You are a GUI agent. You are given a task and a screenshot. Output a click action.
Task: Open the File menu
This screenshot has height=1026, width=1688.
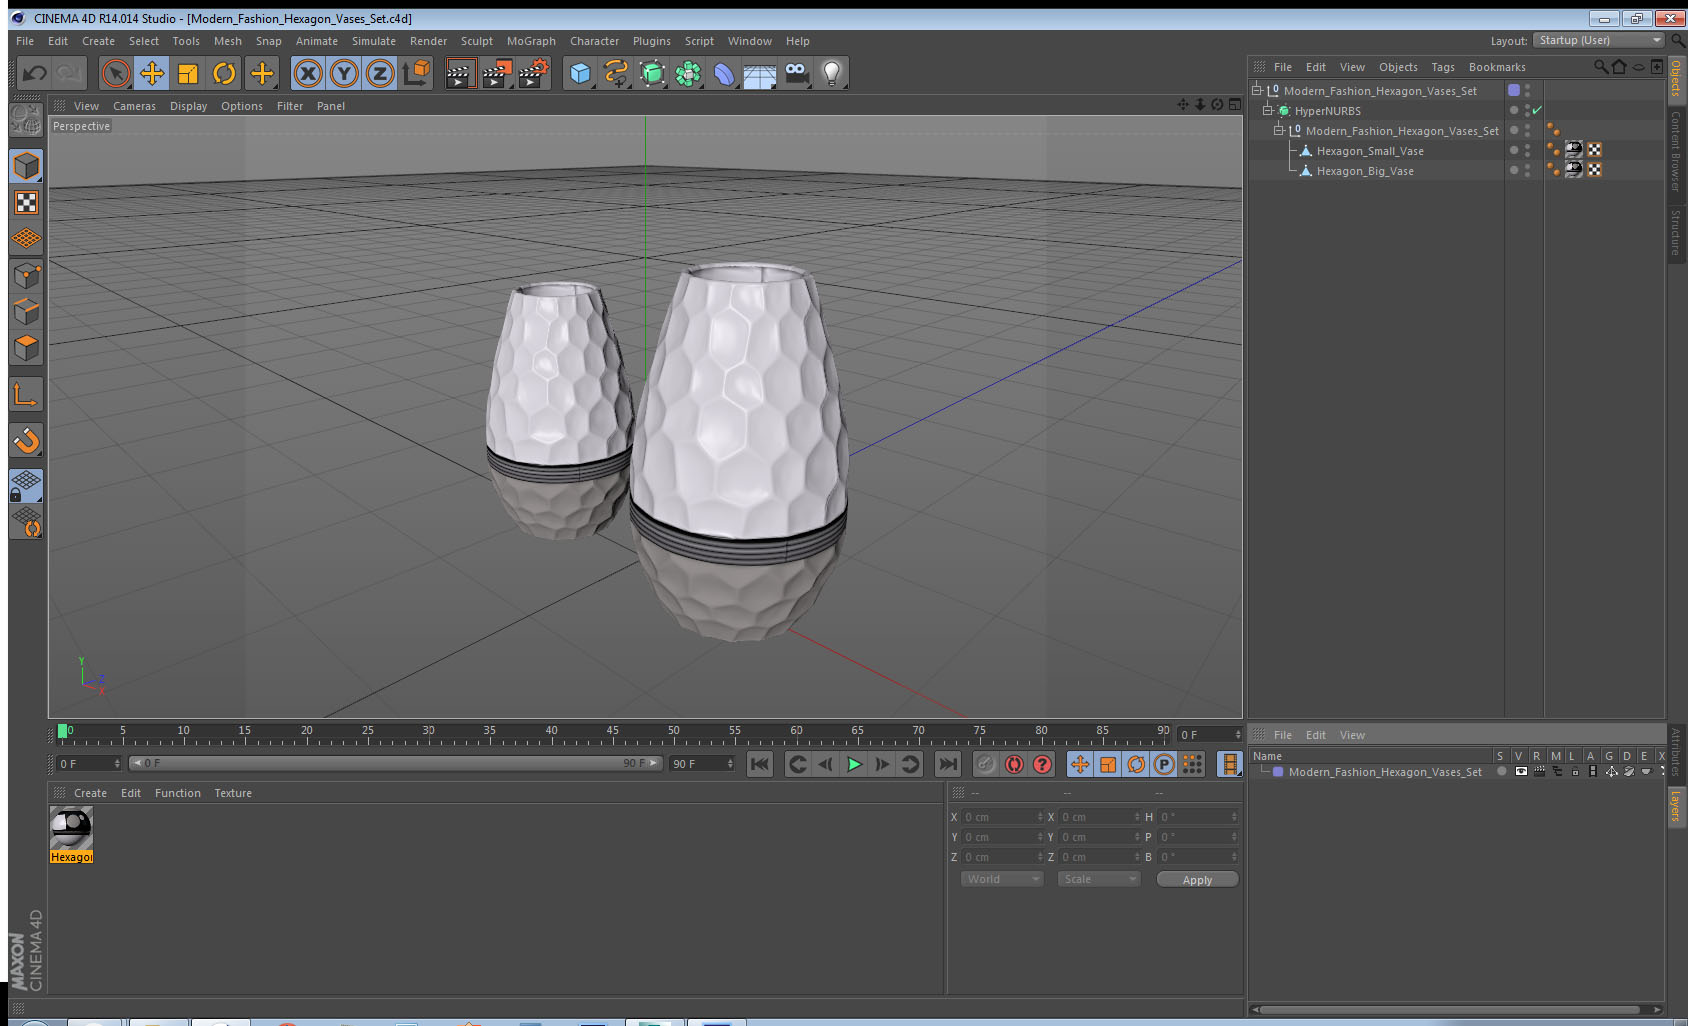pos(25,41)
